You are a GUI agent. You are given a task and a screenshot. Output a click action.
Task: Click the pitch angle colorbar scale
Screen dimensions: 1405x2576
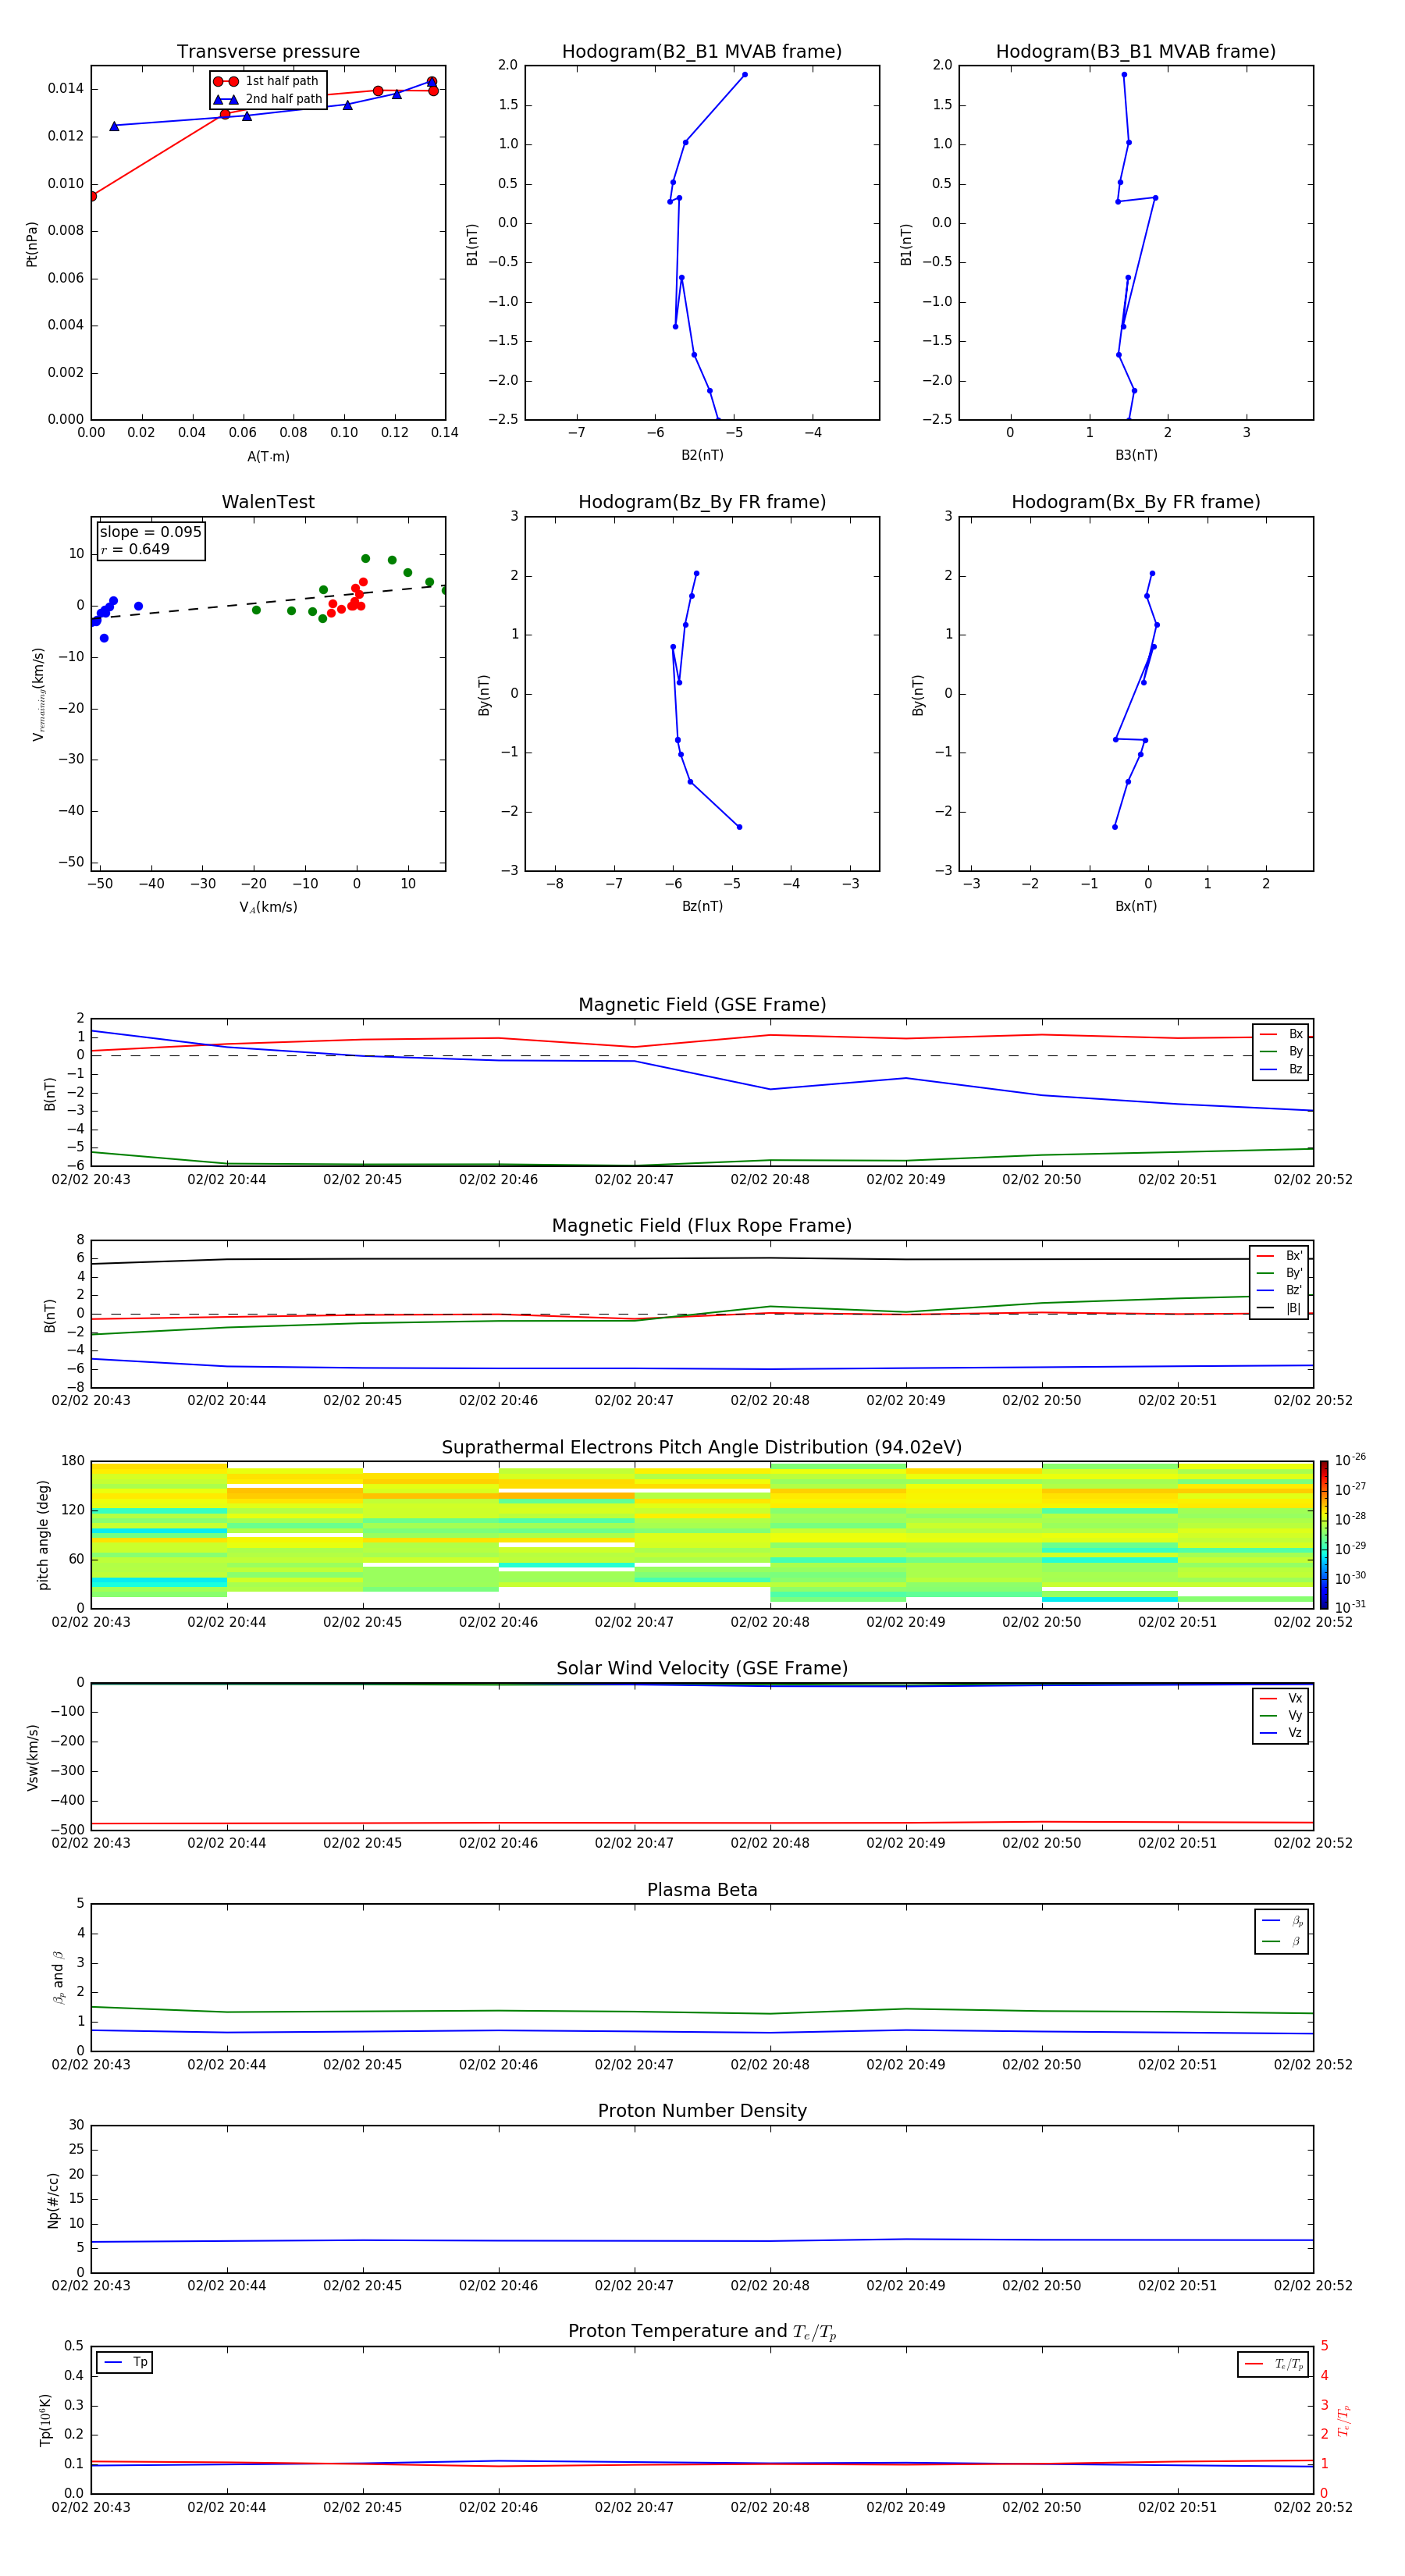[1324, 1535]
